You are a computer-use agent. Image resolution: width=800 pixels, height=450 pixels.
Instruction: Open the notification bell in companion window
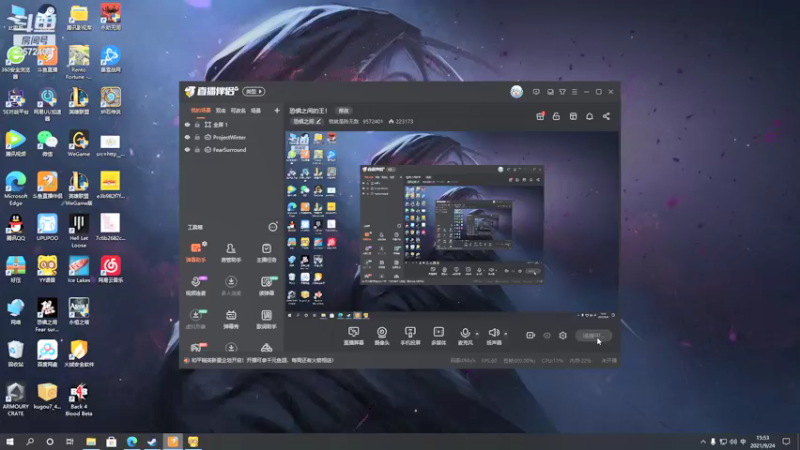(x=589, y=116)
